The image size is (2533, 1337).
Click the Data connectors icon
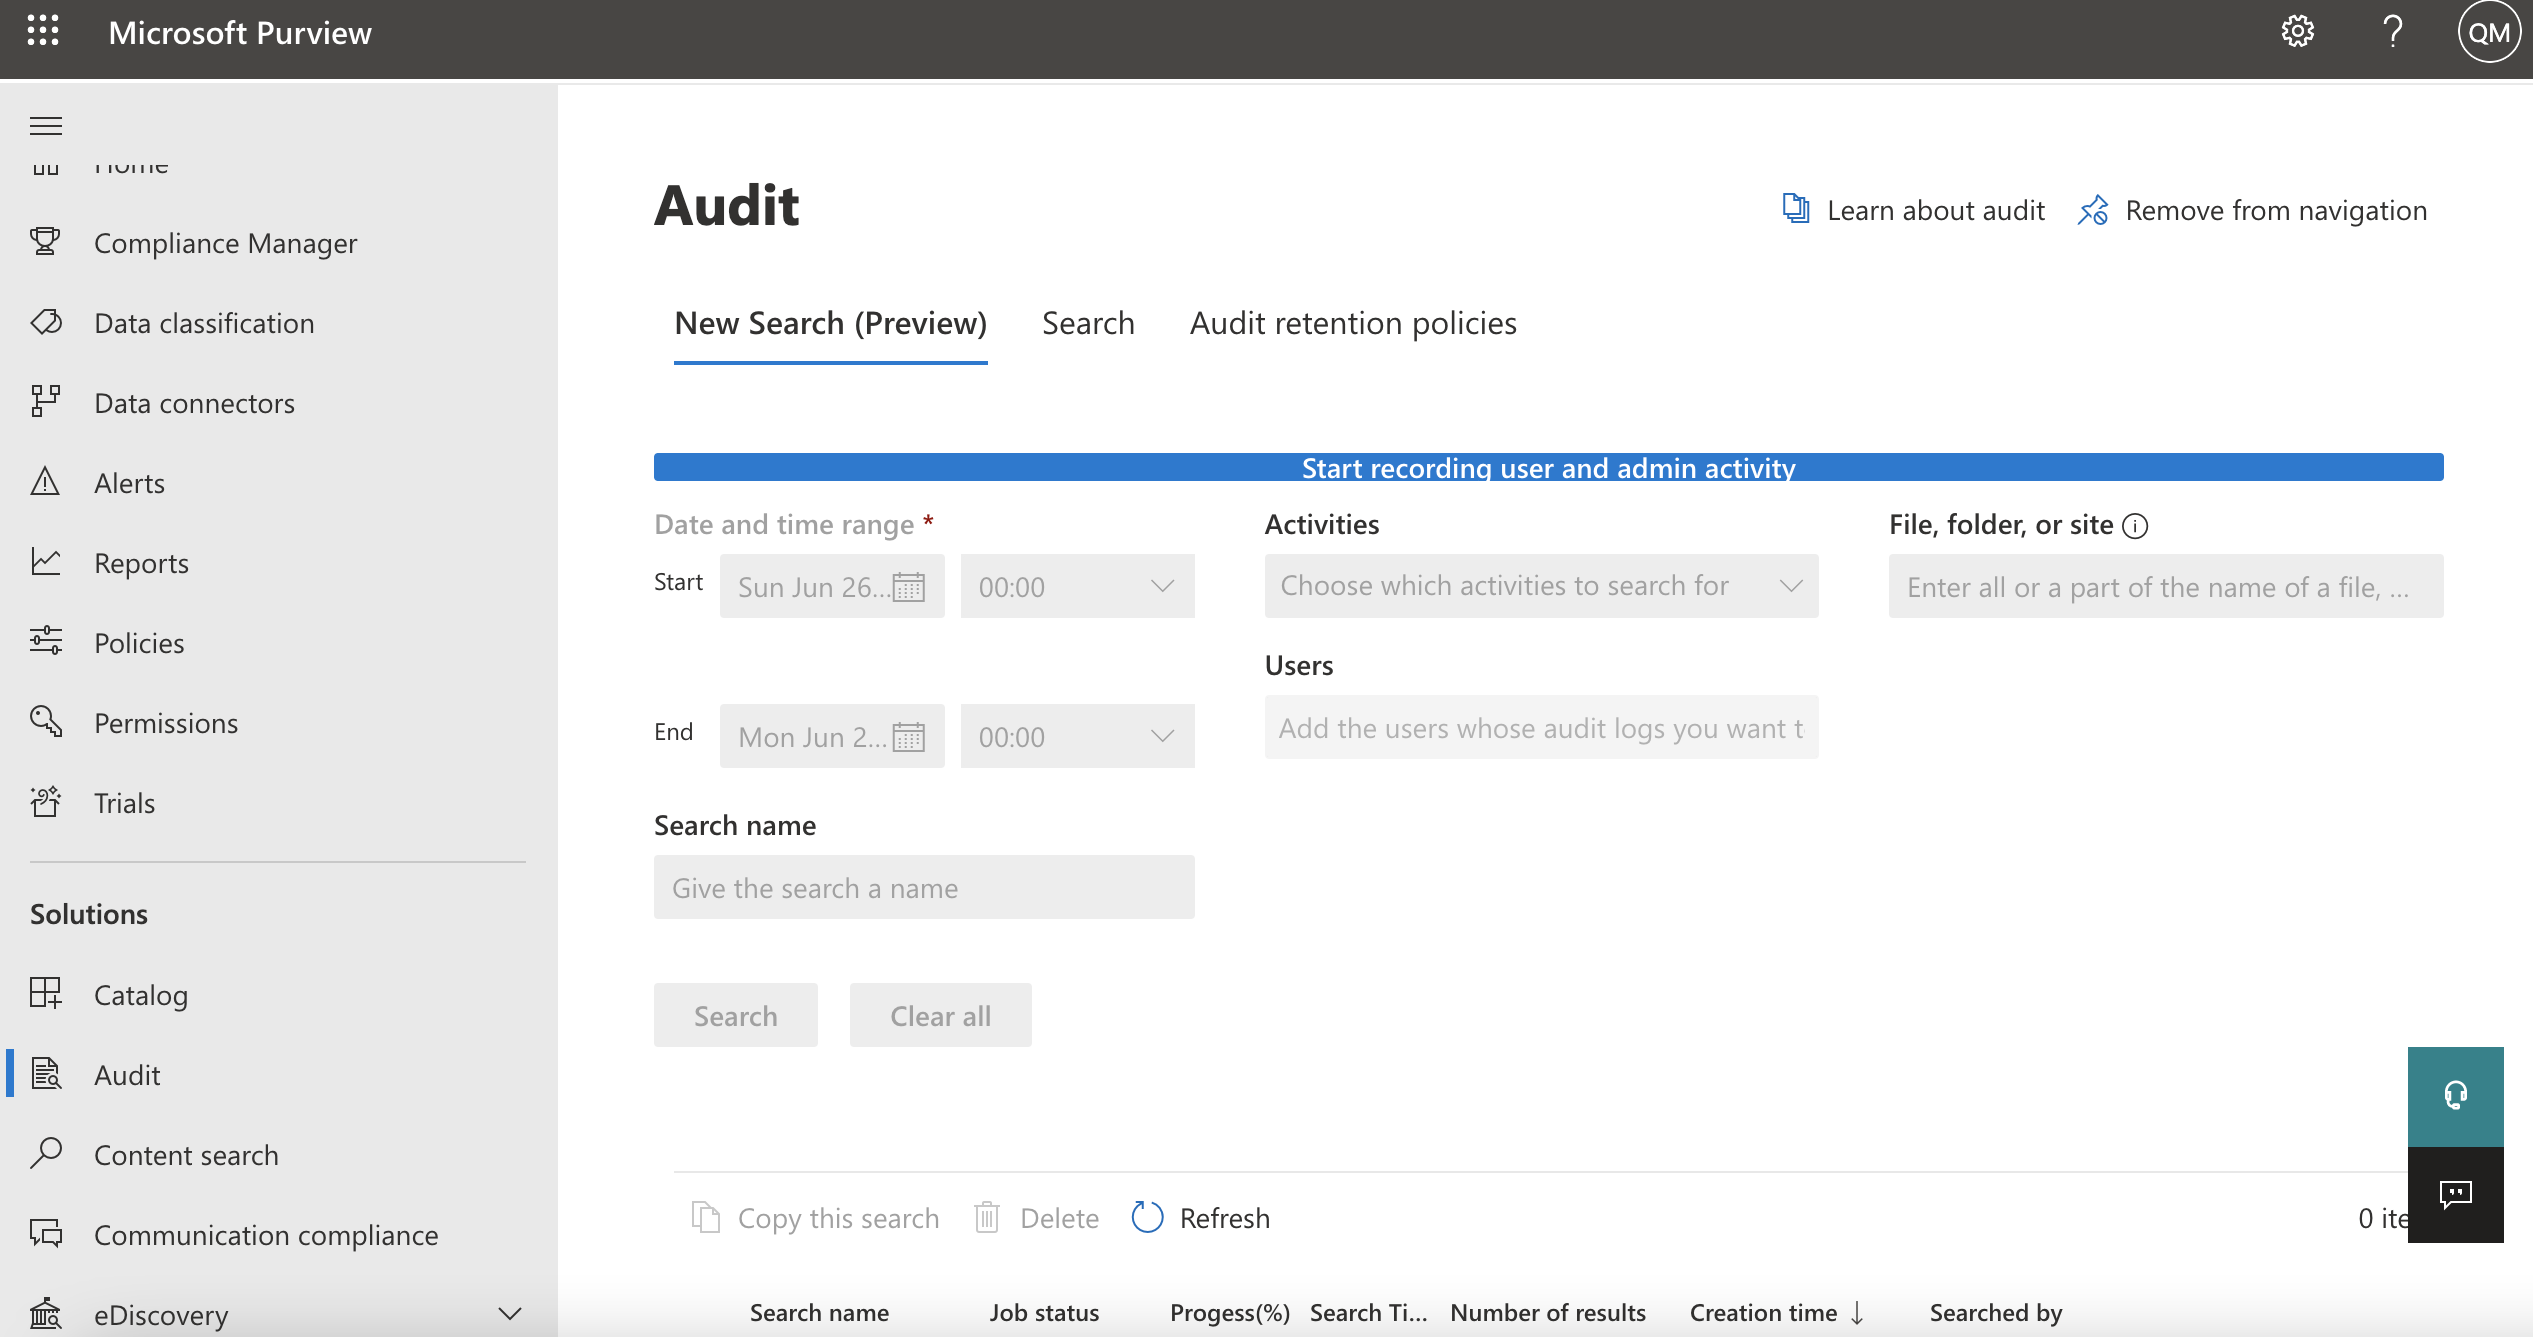tap(45, 400)
